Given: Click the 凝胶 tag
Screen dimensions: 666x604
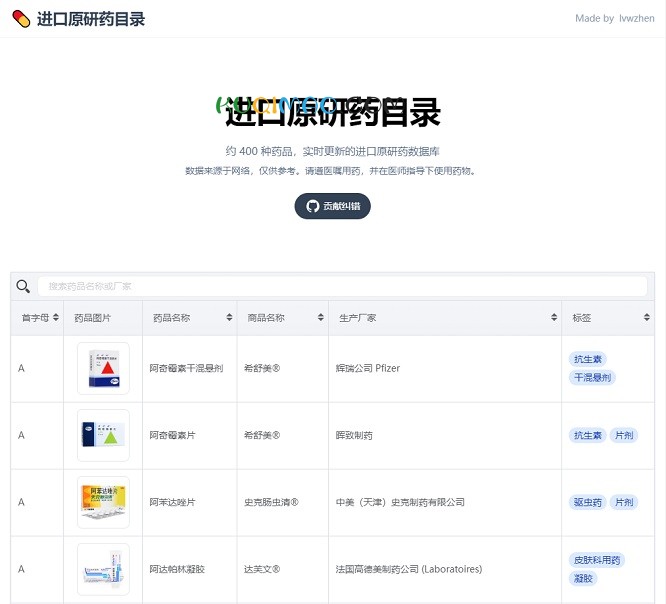Looking at the screenshot, I should click(x=583, y=578).
